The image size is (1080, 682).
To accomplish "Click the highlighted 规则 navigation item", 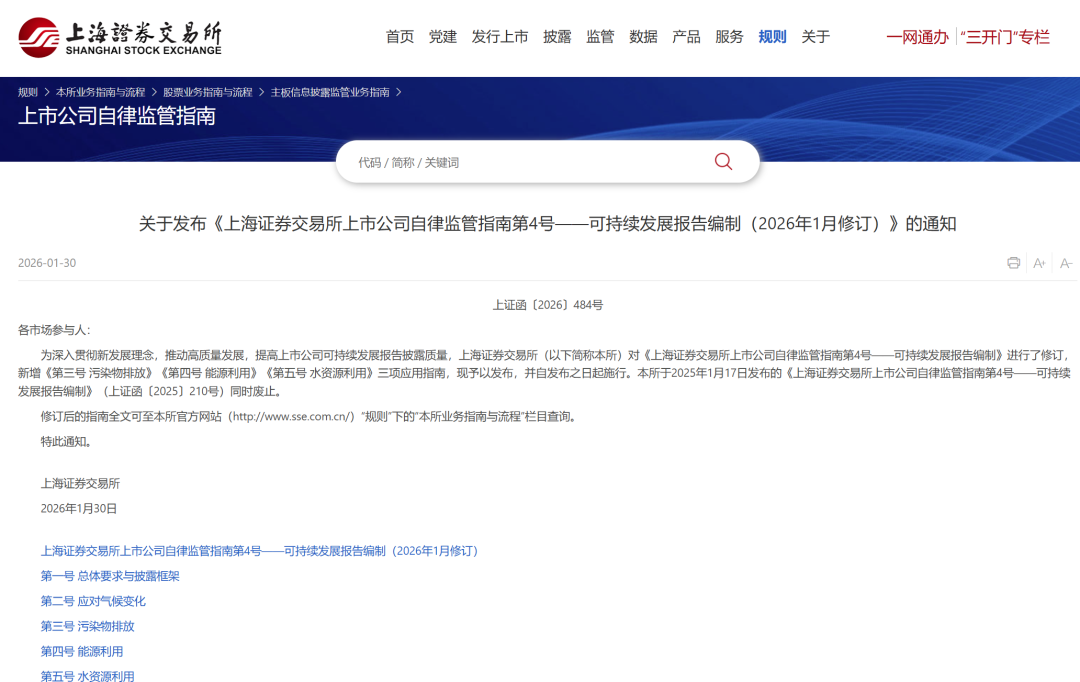I will pyautogui.click(x=772, y=36).
